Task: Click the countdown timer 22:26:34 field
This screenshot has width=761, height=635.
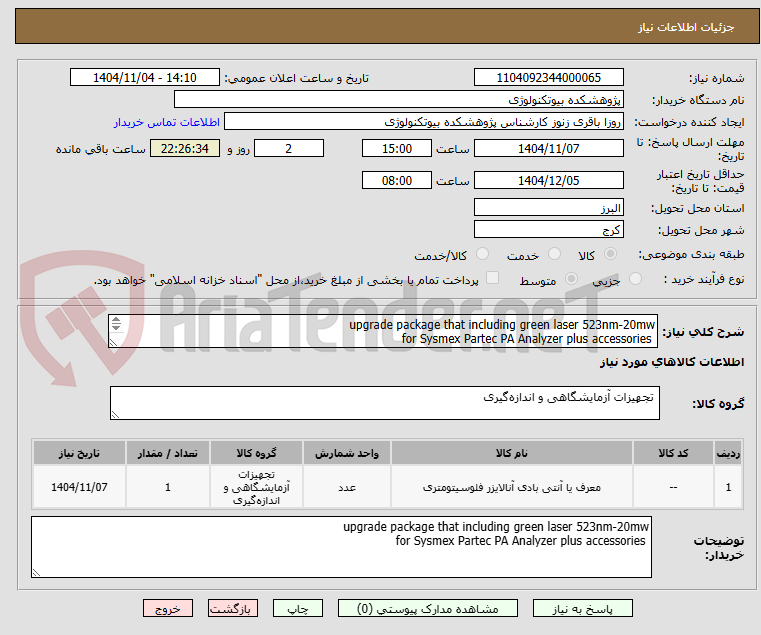Action: (x=184, y=148)
